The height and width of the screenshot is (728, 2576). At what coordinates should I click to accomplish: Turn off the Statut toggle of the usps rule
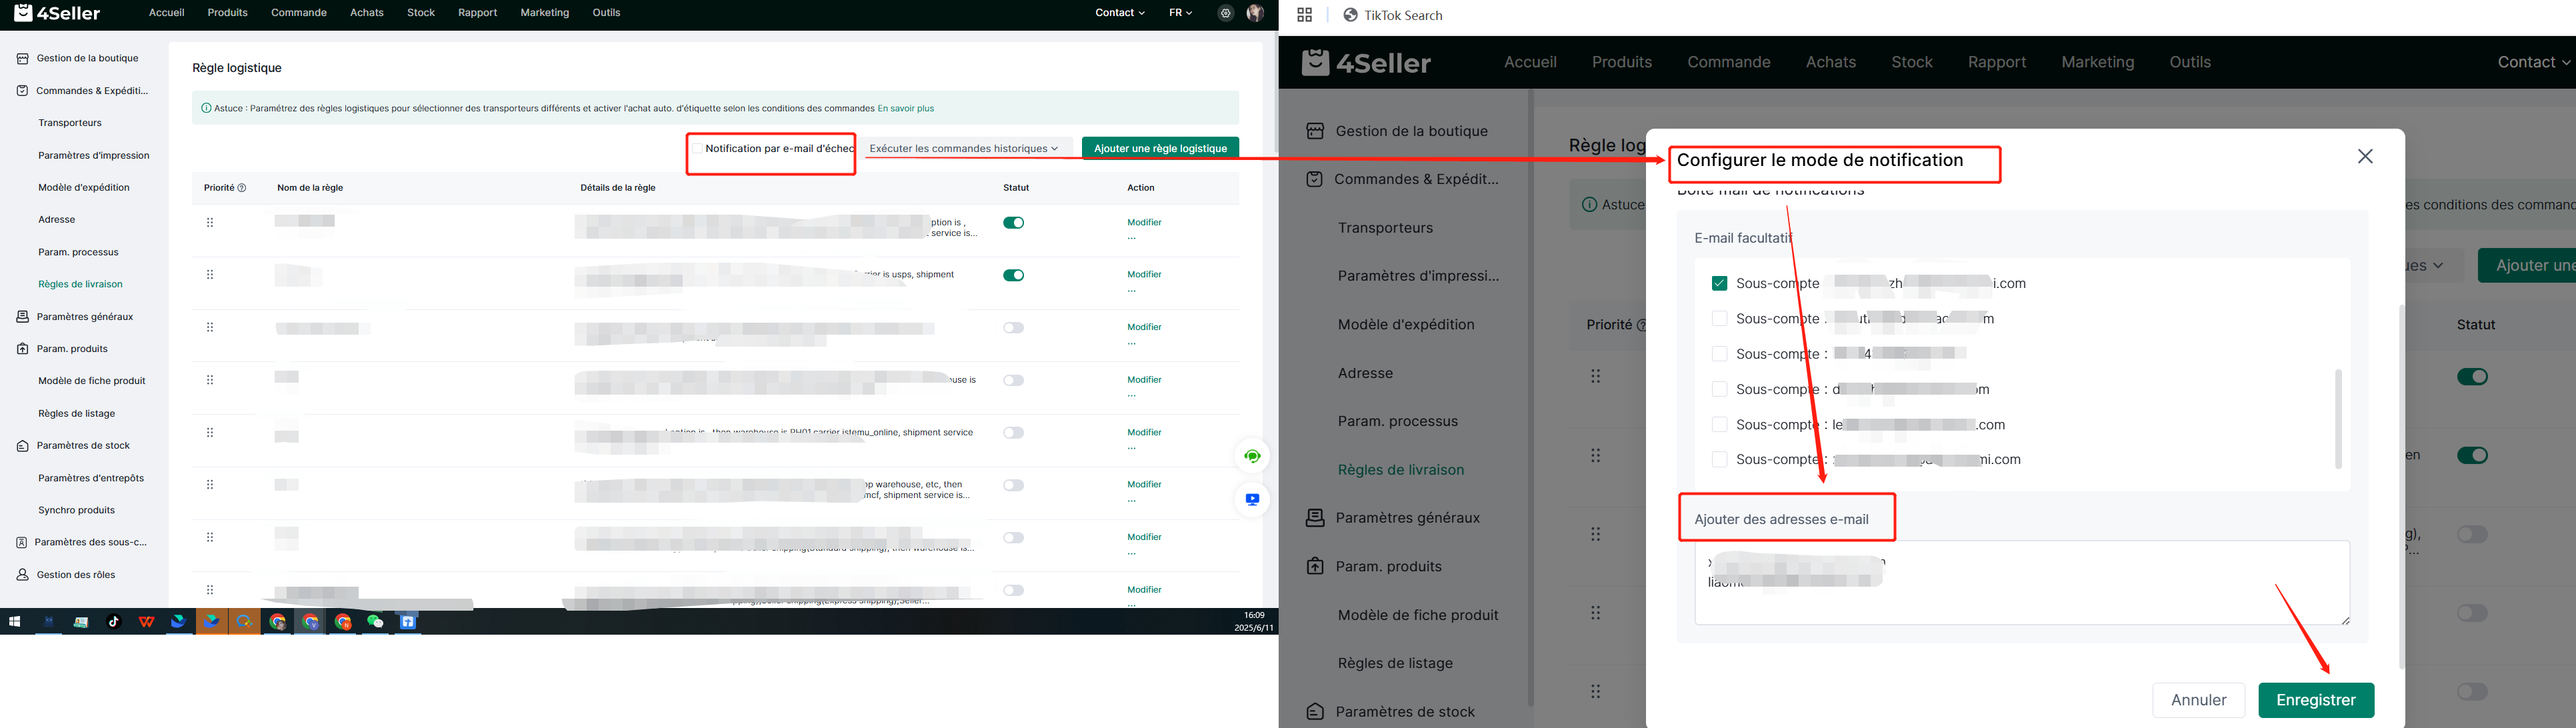pyautogui.click(x=1014, y=275)
